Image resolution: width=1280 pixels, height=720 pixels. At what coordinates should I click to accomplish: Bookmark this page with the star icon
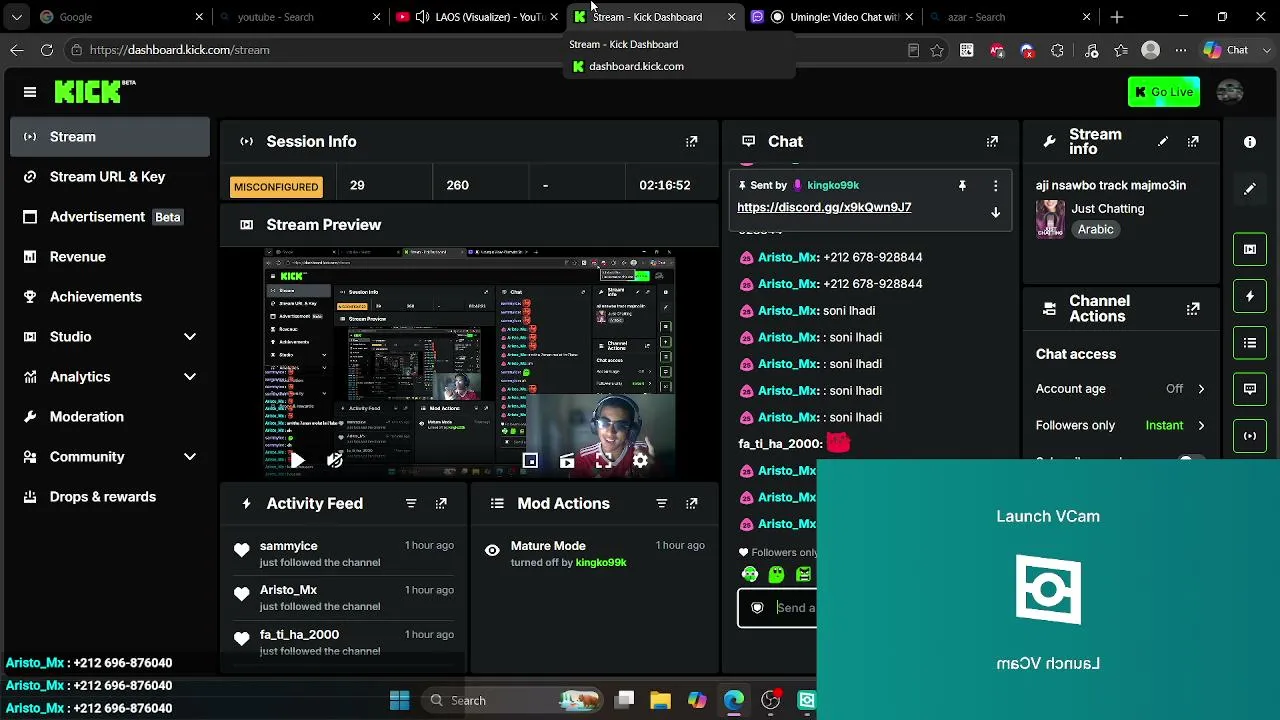937,50
